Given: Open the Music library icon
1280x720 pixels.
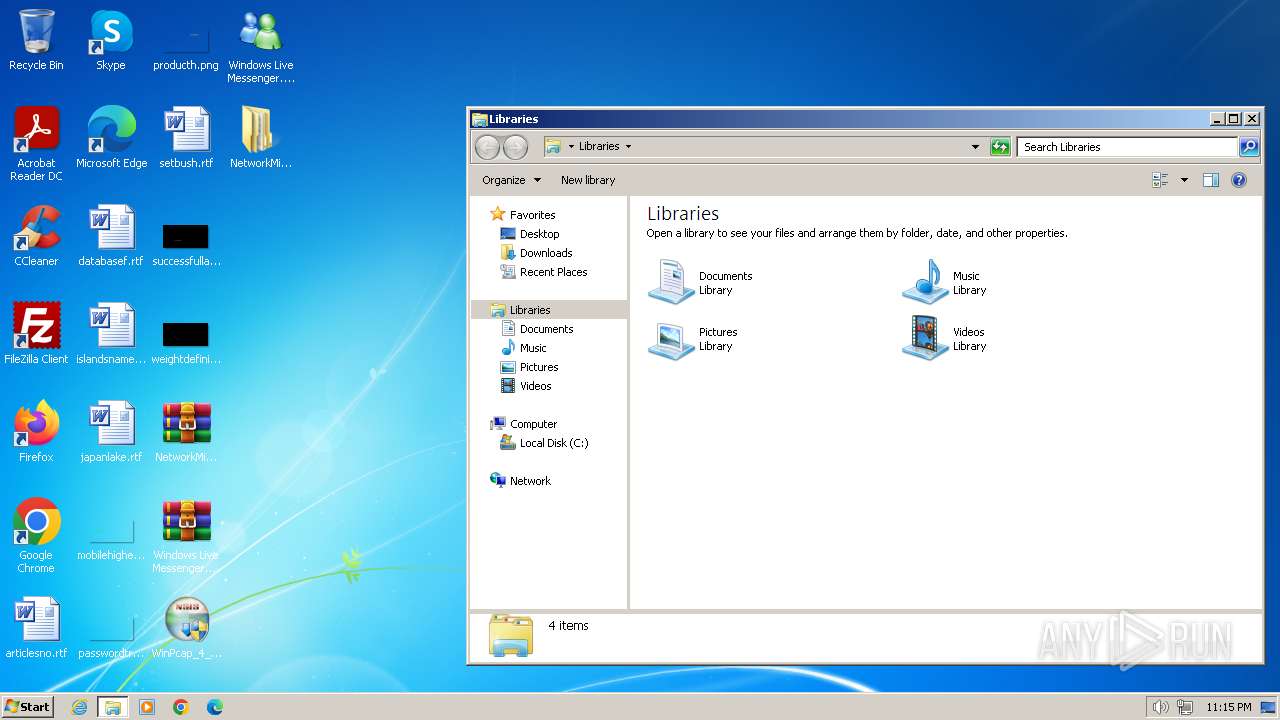Looking at the screenshot, I should pos(925,282).
